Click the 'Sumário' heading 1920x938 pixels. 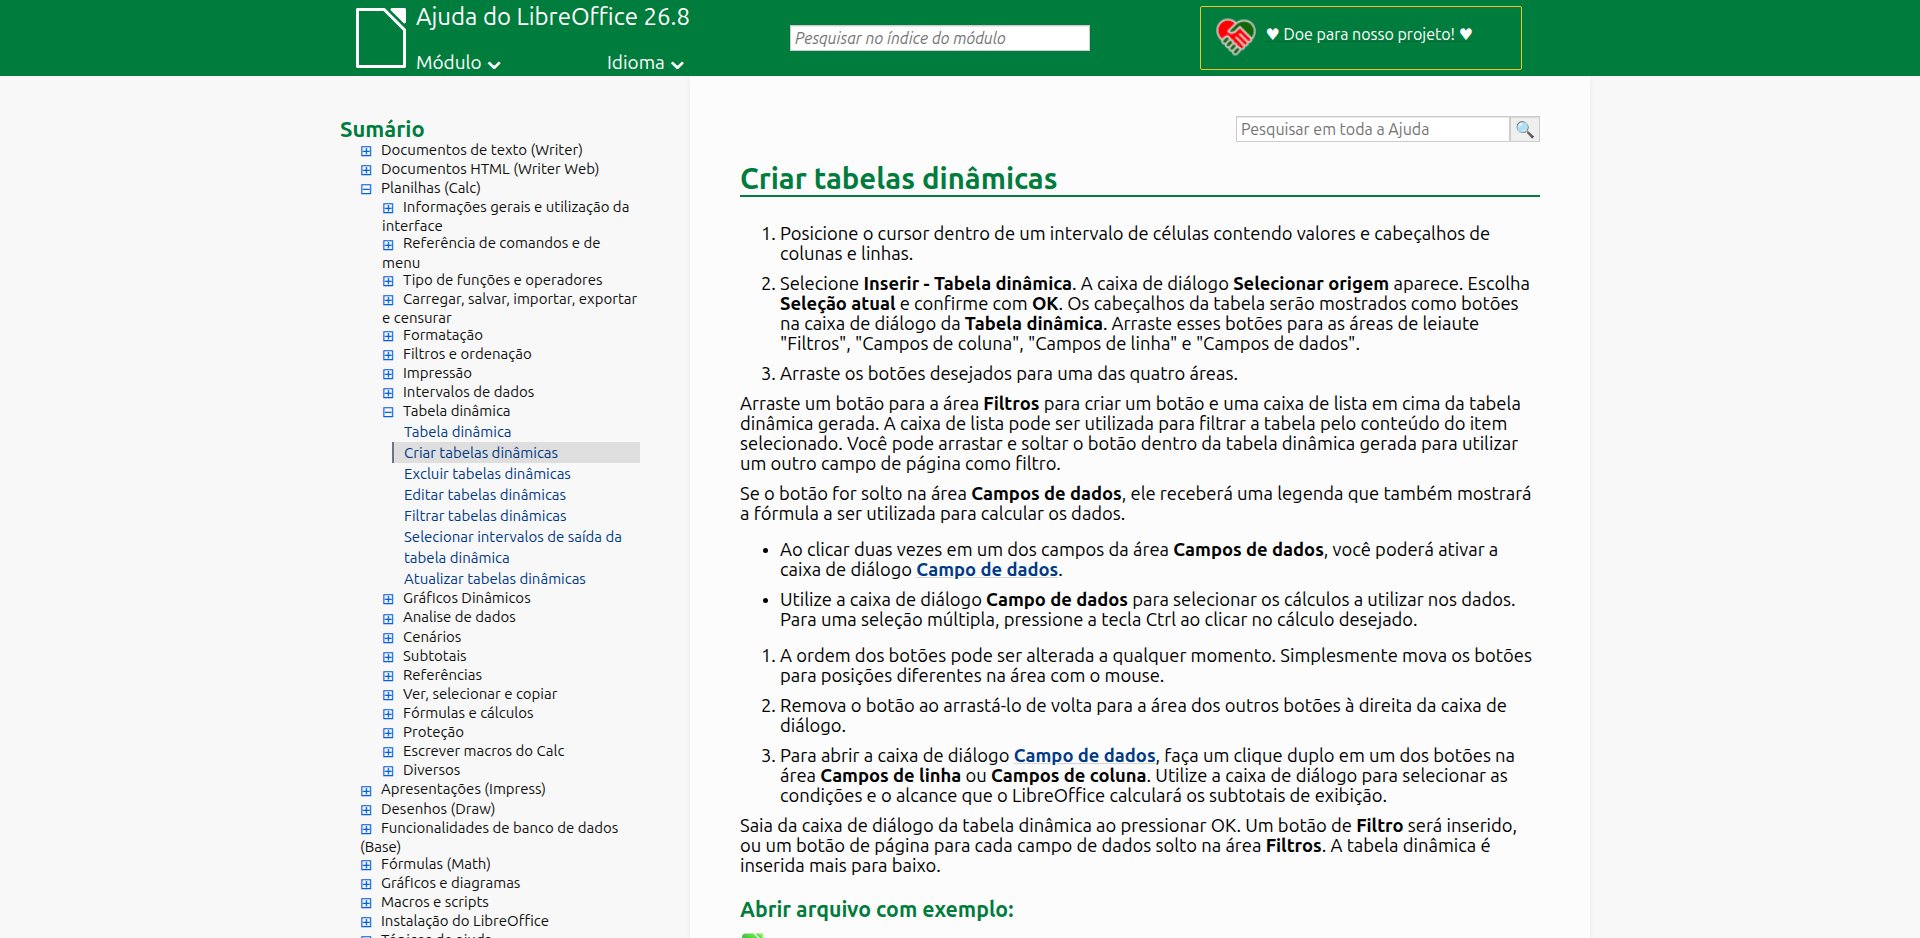coord(382,129)
